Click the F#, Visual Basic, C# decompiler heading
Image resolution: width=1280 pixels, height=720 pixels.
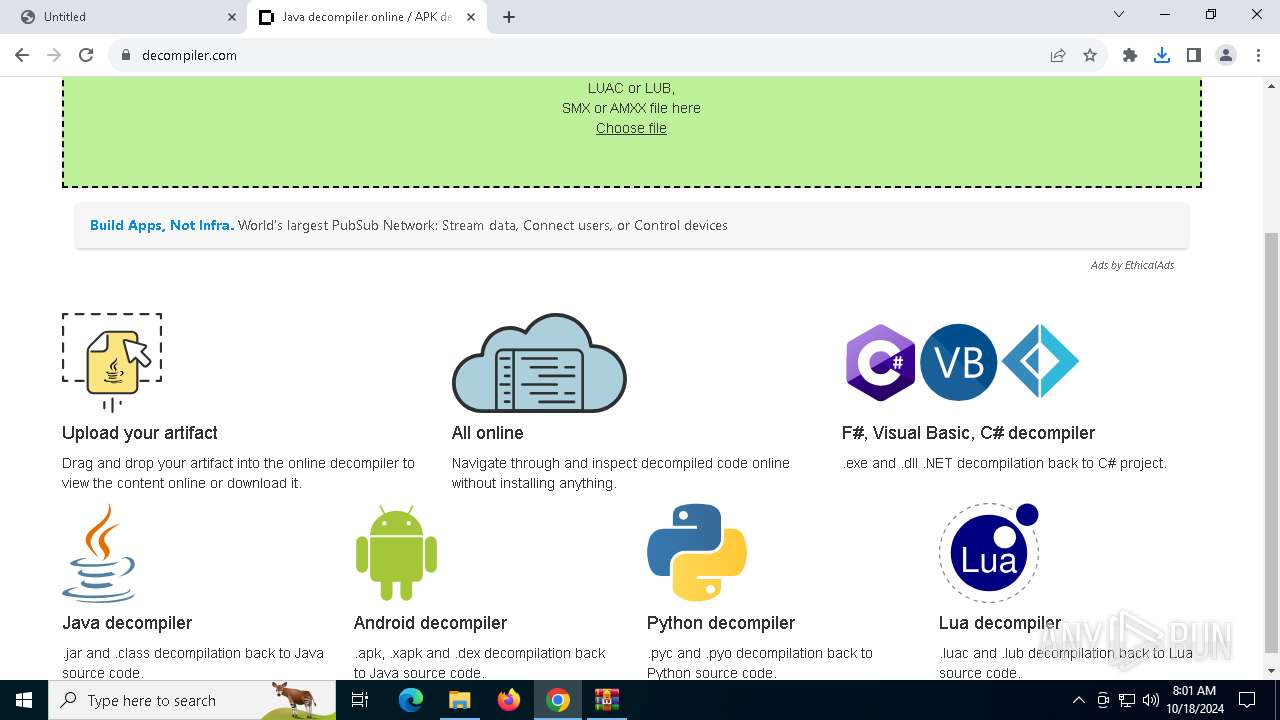coord(968,433)
